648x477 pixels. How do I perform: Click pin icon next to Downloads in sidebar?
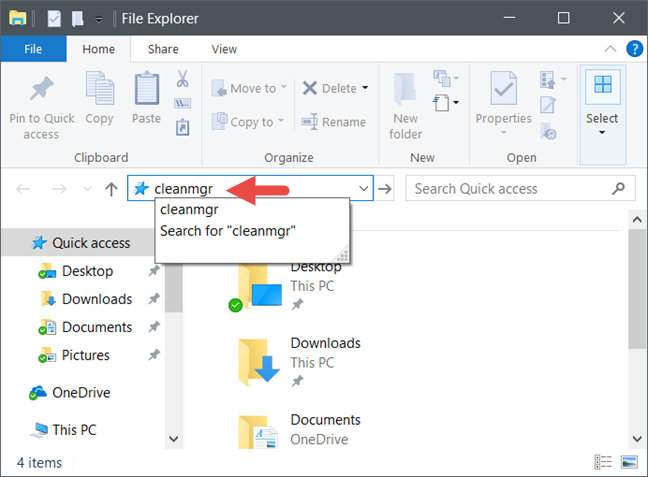pos(154,298)
